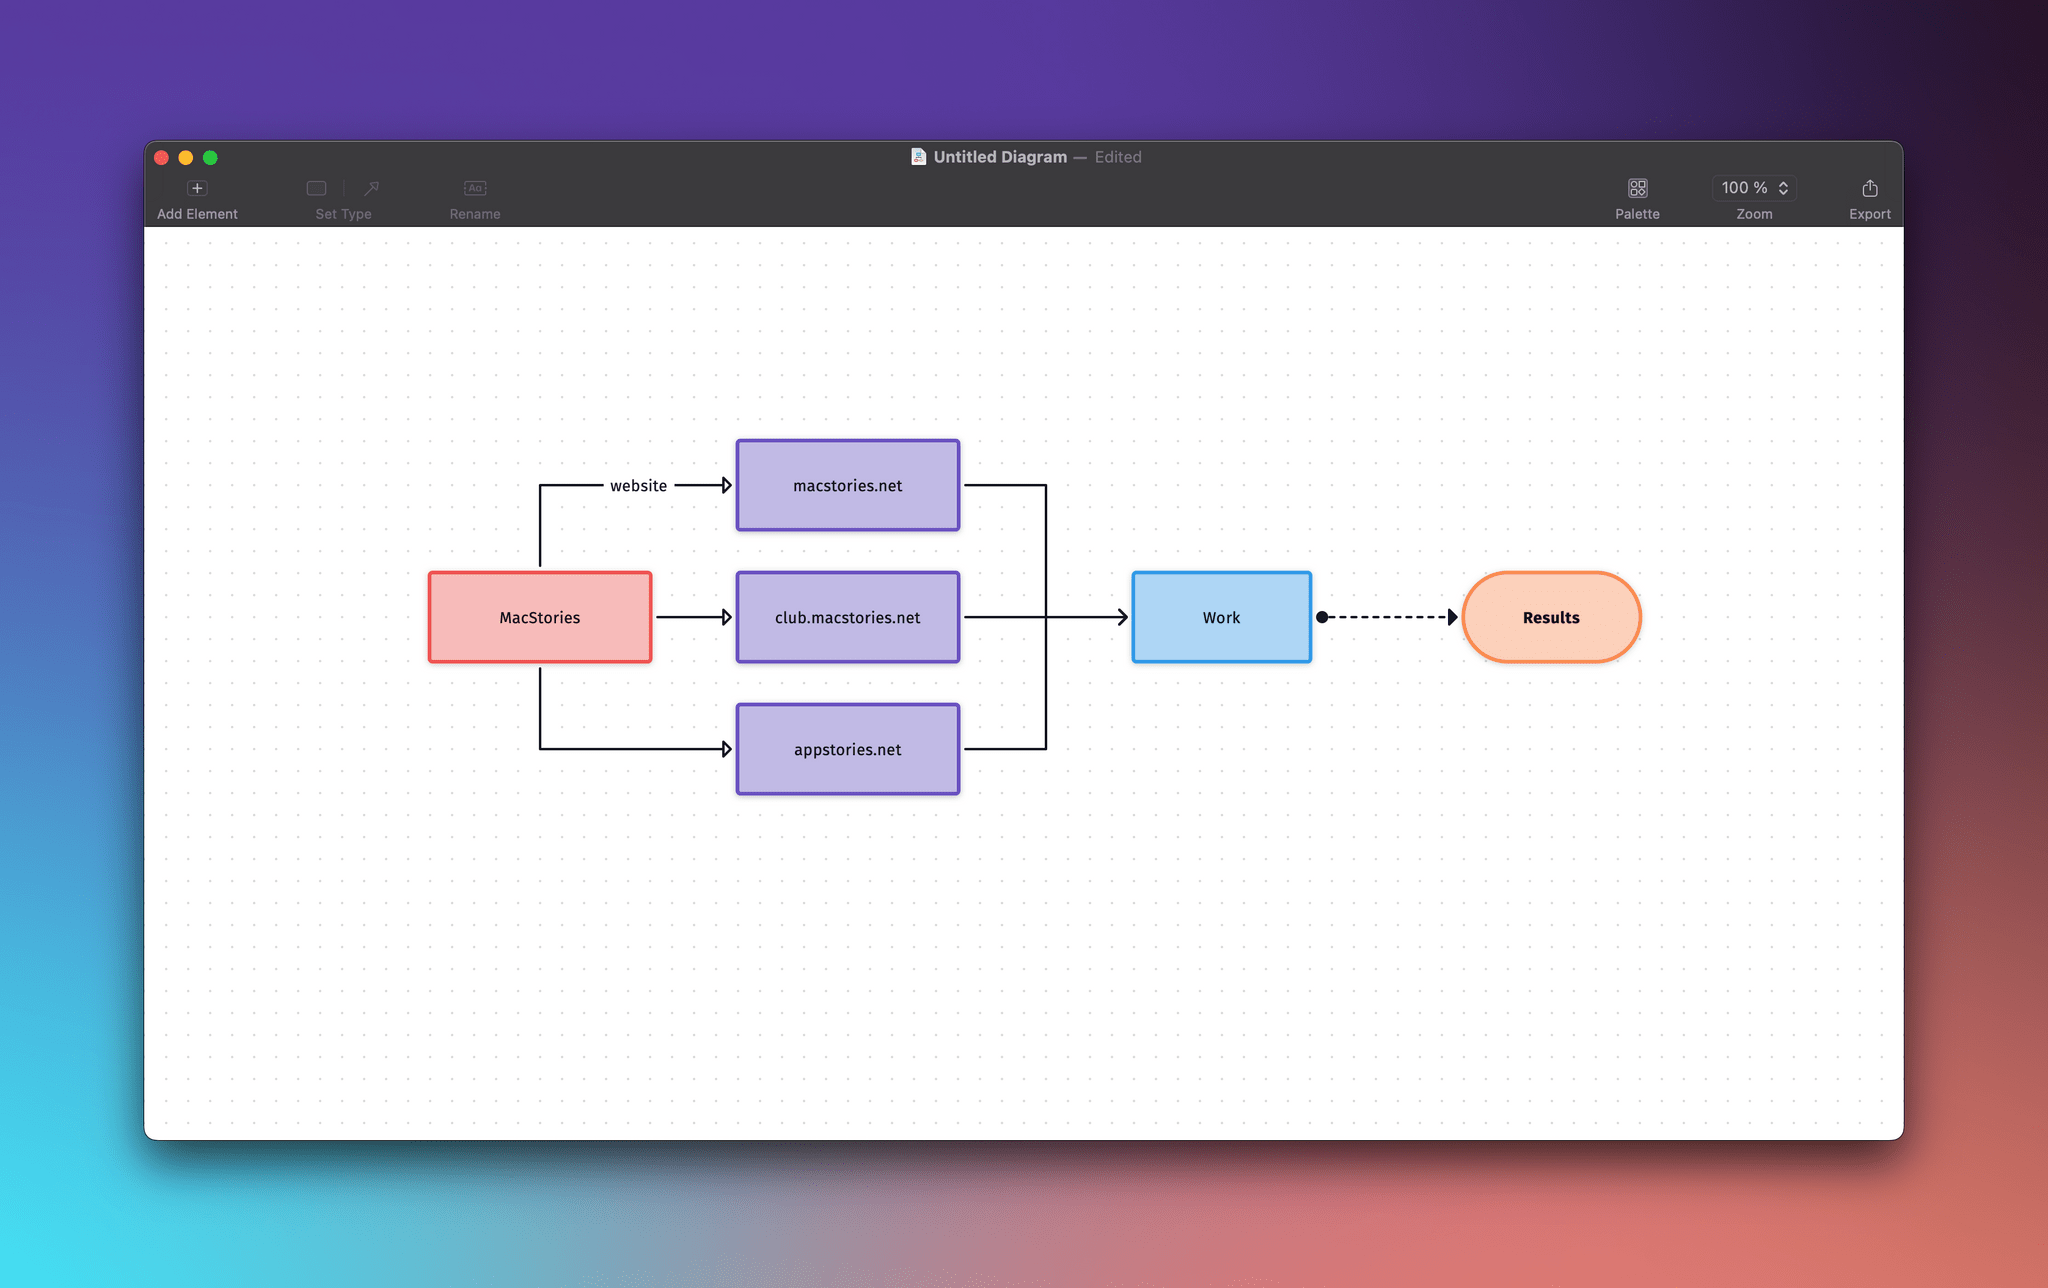Open the Palette panel icon
Viewport: 2048px width, 1288px height.
tap(1637, 188)
